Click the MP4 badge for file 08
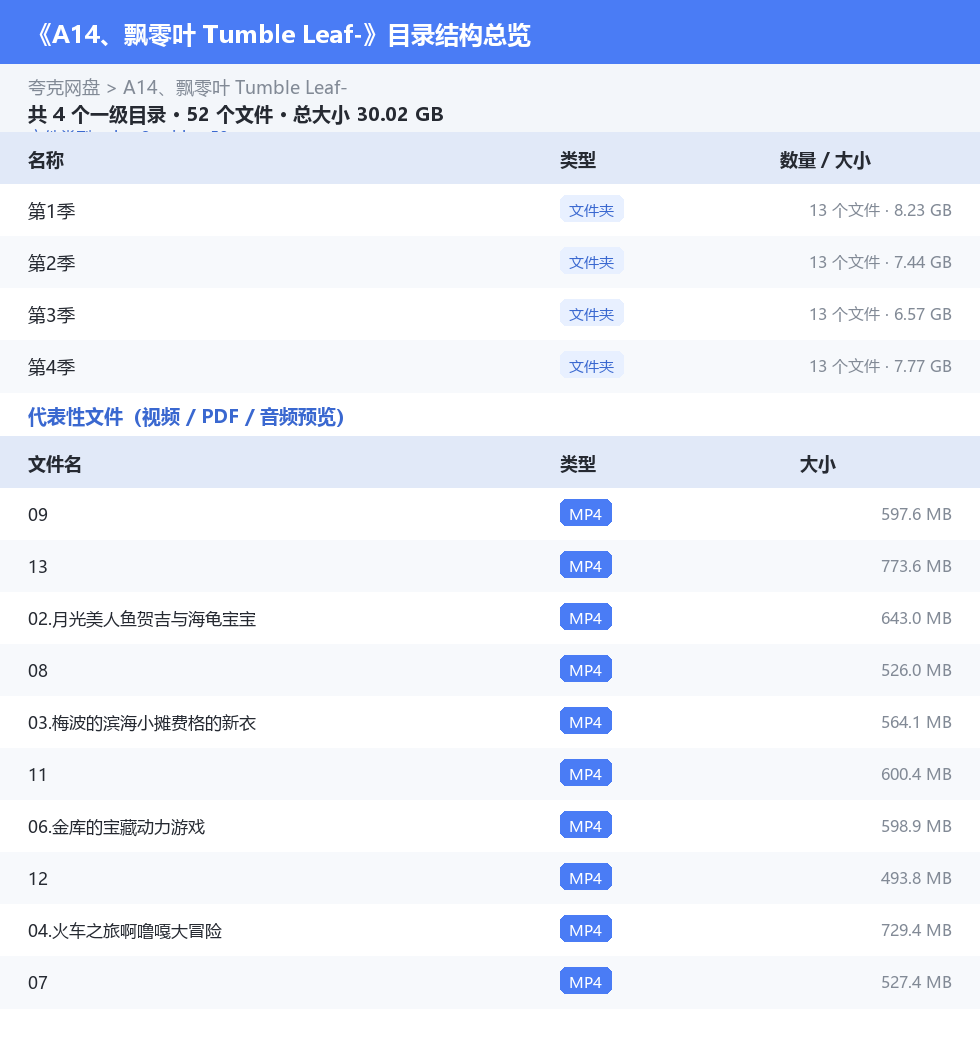 pos(585,670)
